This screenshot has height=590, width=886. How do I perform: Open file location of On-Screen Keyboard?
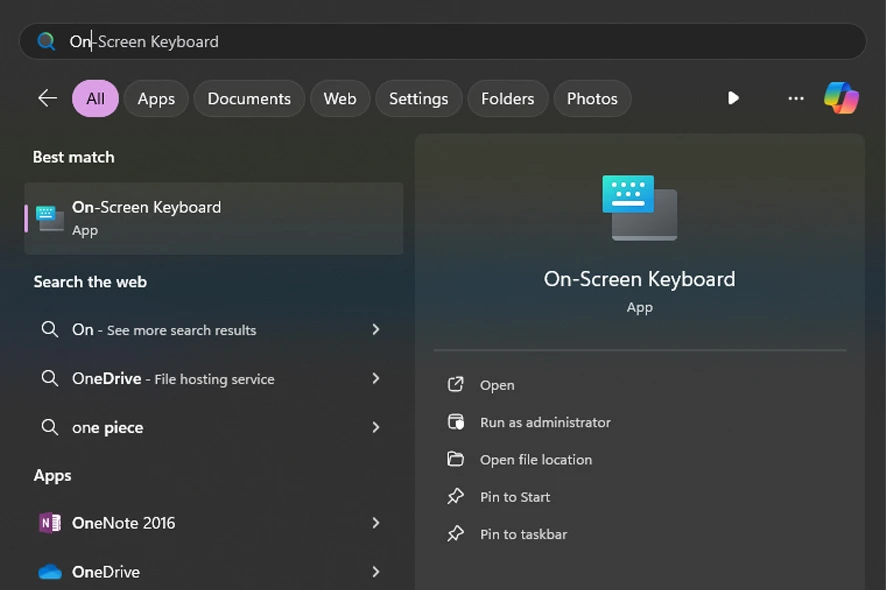click(535, 460)
